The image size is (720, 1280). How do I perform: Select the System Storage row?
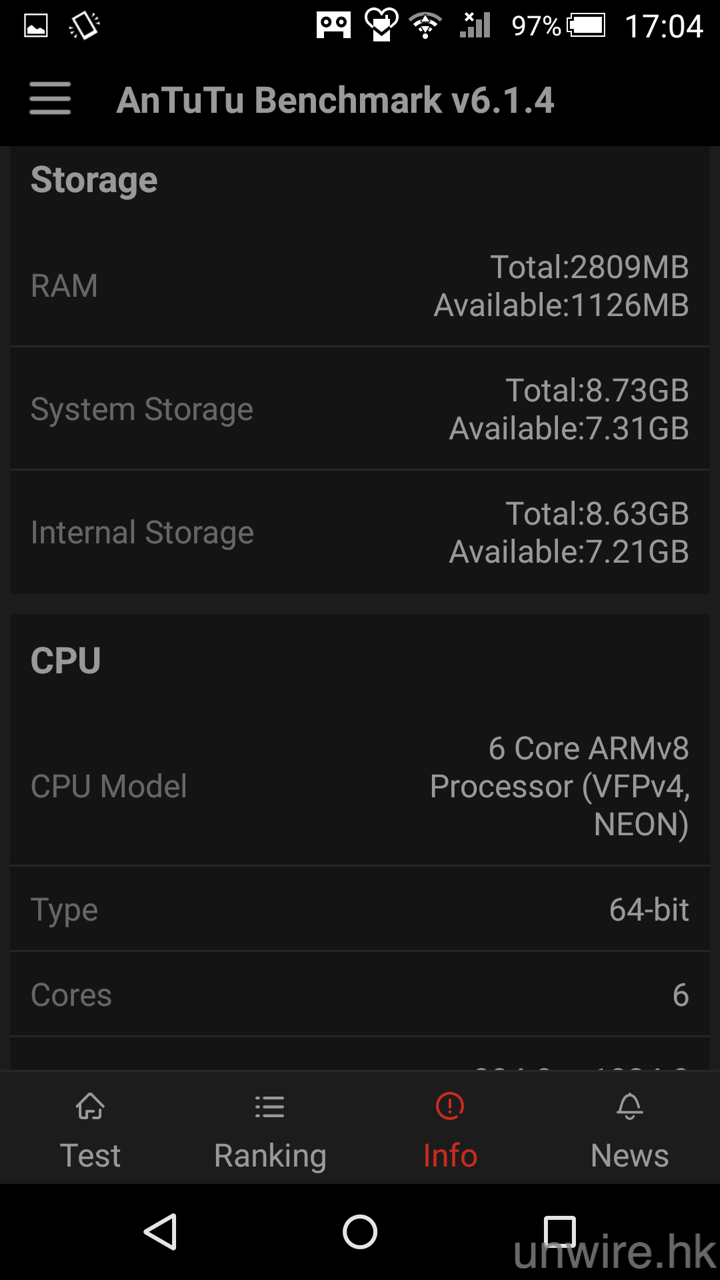pyautogui.click(x=360, y=409)
